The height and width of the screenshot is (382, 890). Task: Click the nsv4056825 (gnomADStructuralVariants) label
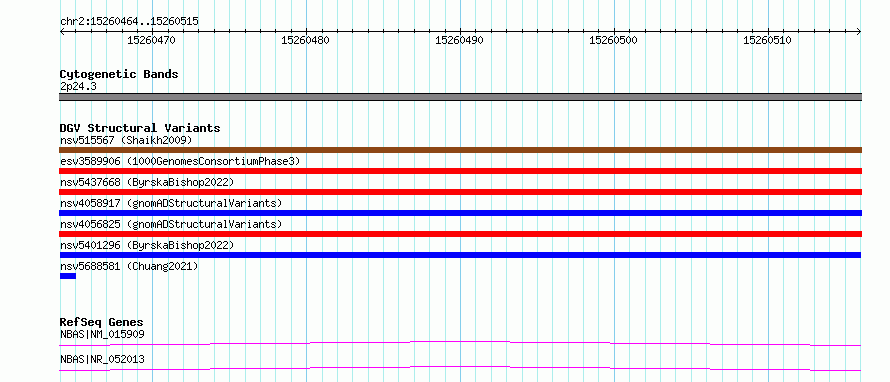tap(171, 224)
